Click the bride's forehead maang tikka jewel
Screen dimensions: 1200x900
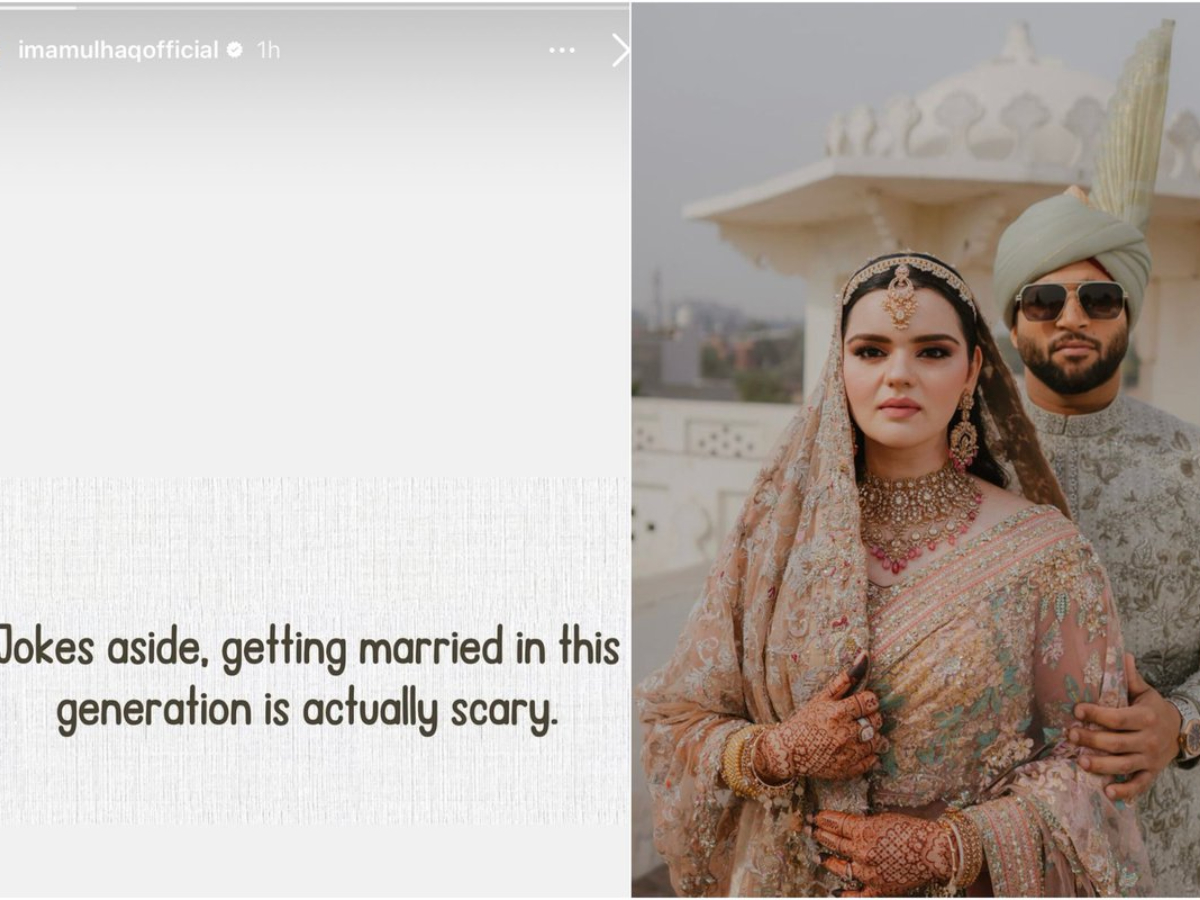[900, 296]
